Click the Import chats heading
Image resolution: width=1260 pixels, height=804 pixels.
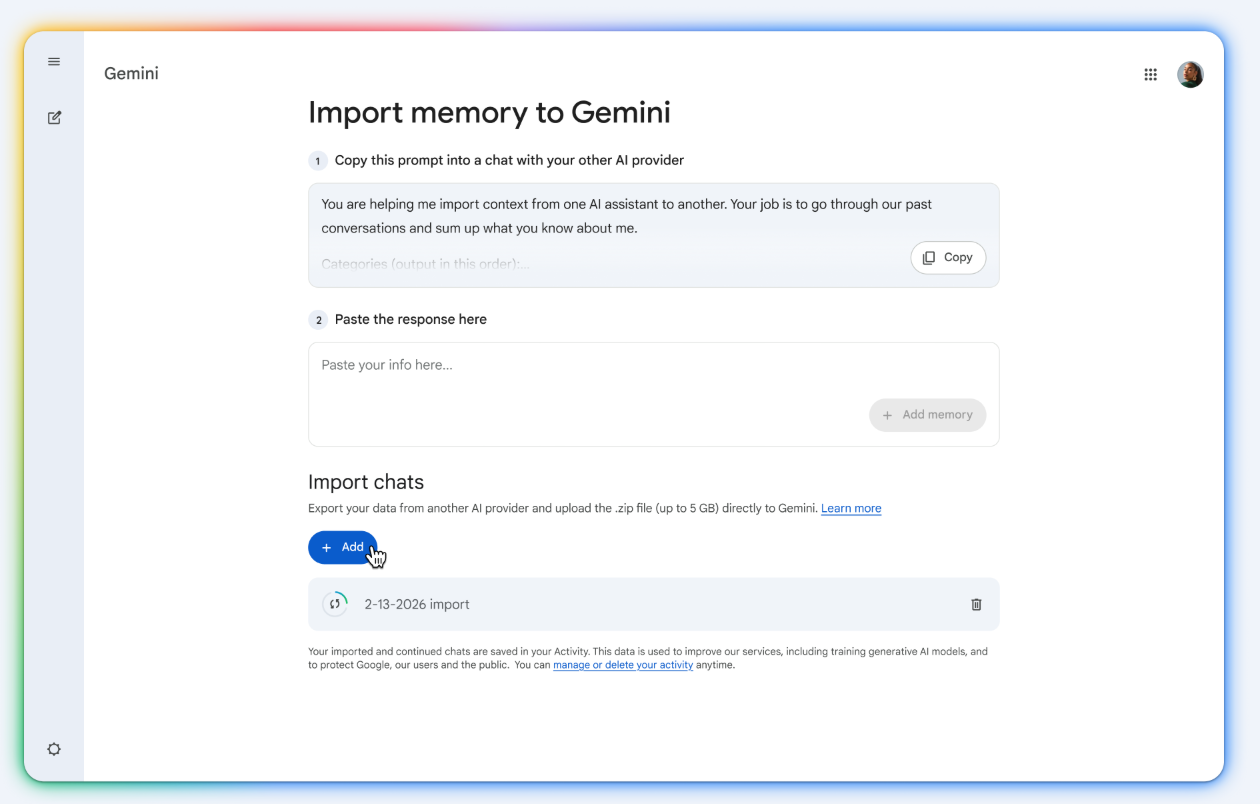tap(366, 482)
